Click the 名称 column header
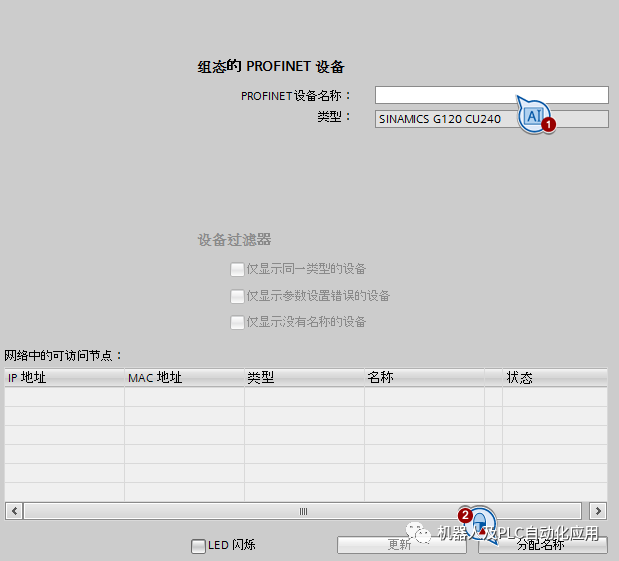619x561 pixels. tap(424, 377)
